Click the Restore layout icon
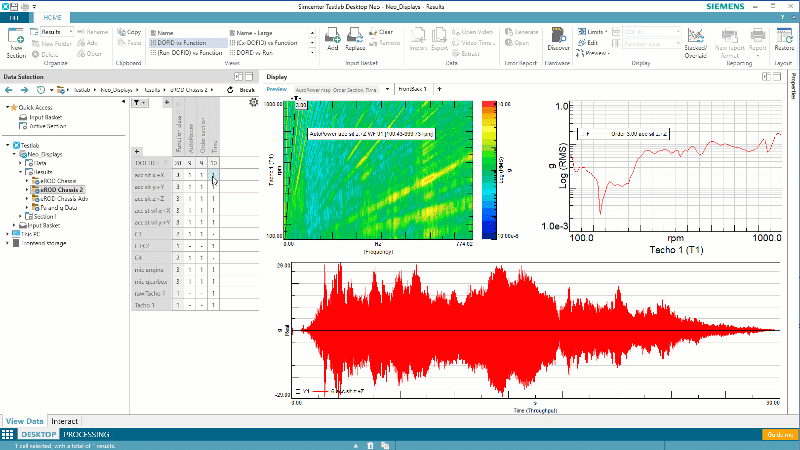800x450 pixels. [783, 38]
